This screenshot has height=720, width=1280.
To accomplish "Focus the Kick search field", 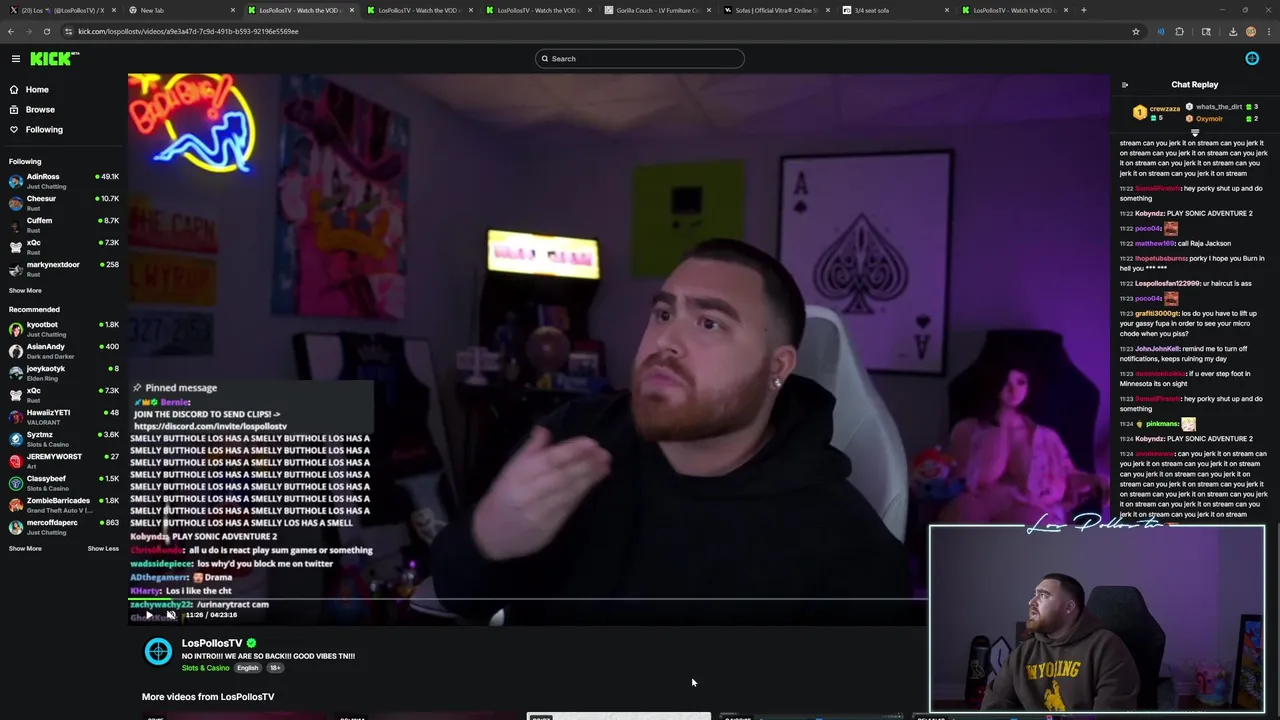I will pyautogui.click(x=640, y=59).
